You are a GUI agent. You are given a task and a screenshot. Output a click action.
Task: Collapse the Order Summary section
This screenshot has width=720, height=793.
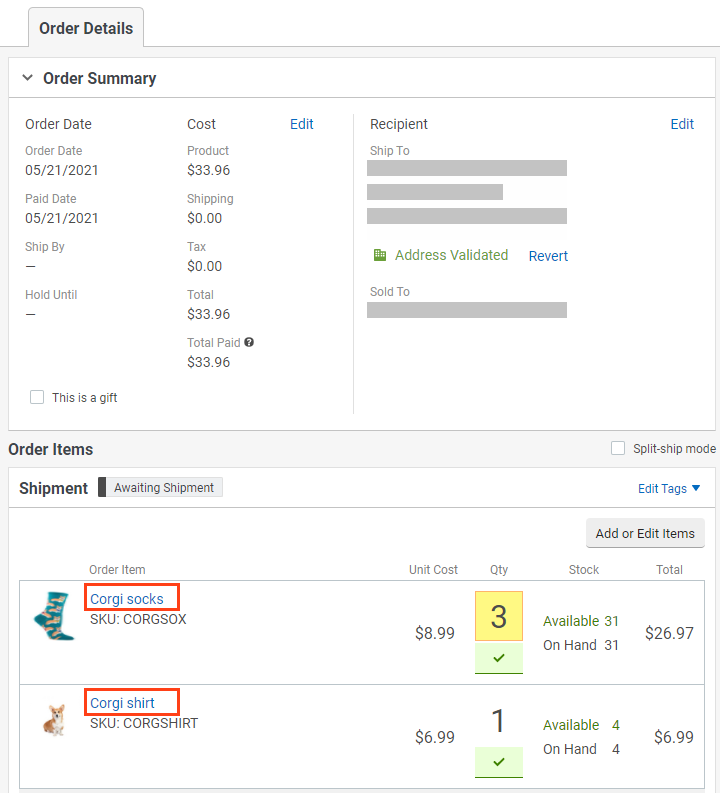(28, 78)
